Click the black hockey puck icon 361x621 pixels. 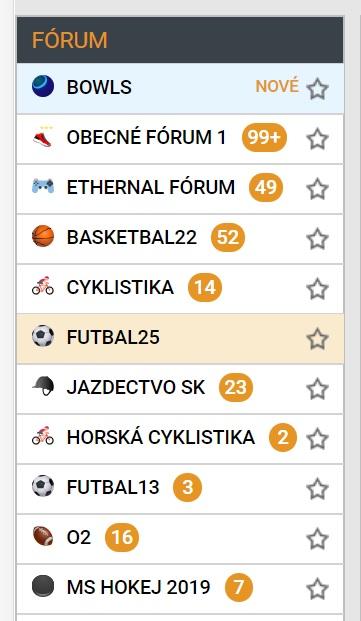43,586
